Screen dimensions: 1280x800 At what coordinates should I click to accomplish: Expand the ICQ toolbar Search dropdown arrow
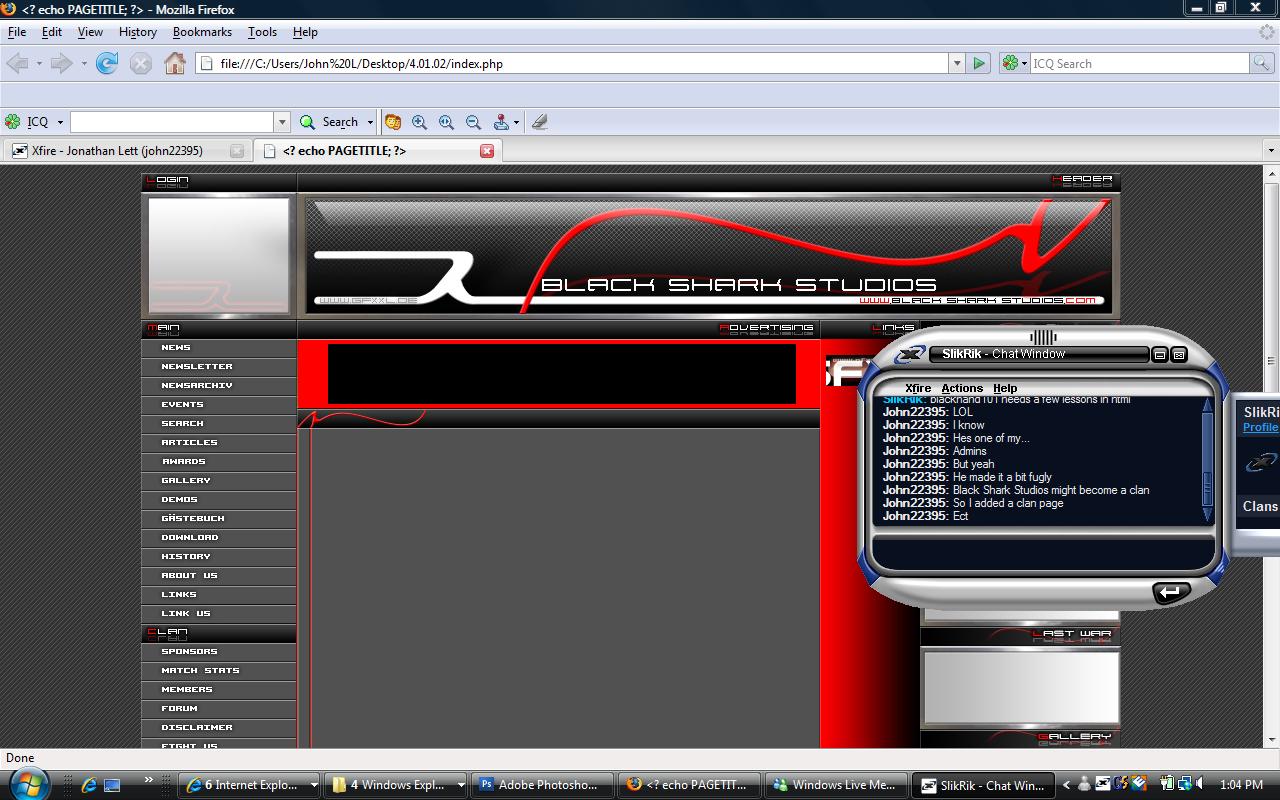[x=370, y=122]
